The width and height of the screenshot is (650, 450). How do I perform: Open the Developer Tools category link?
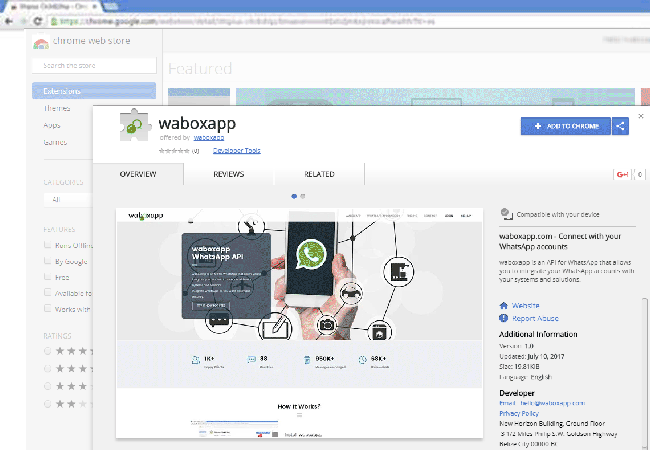pos(237,150)
